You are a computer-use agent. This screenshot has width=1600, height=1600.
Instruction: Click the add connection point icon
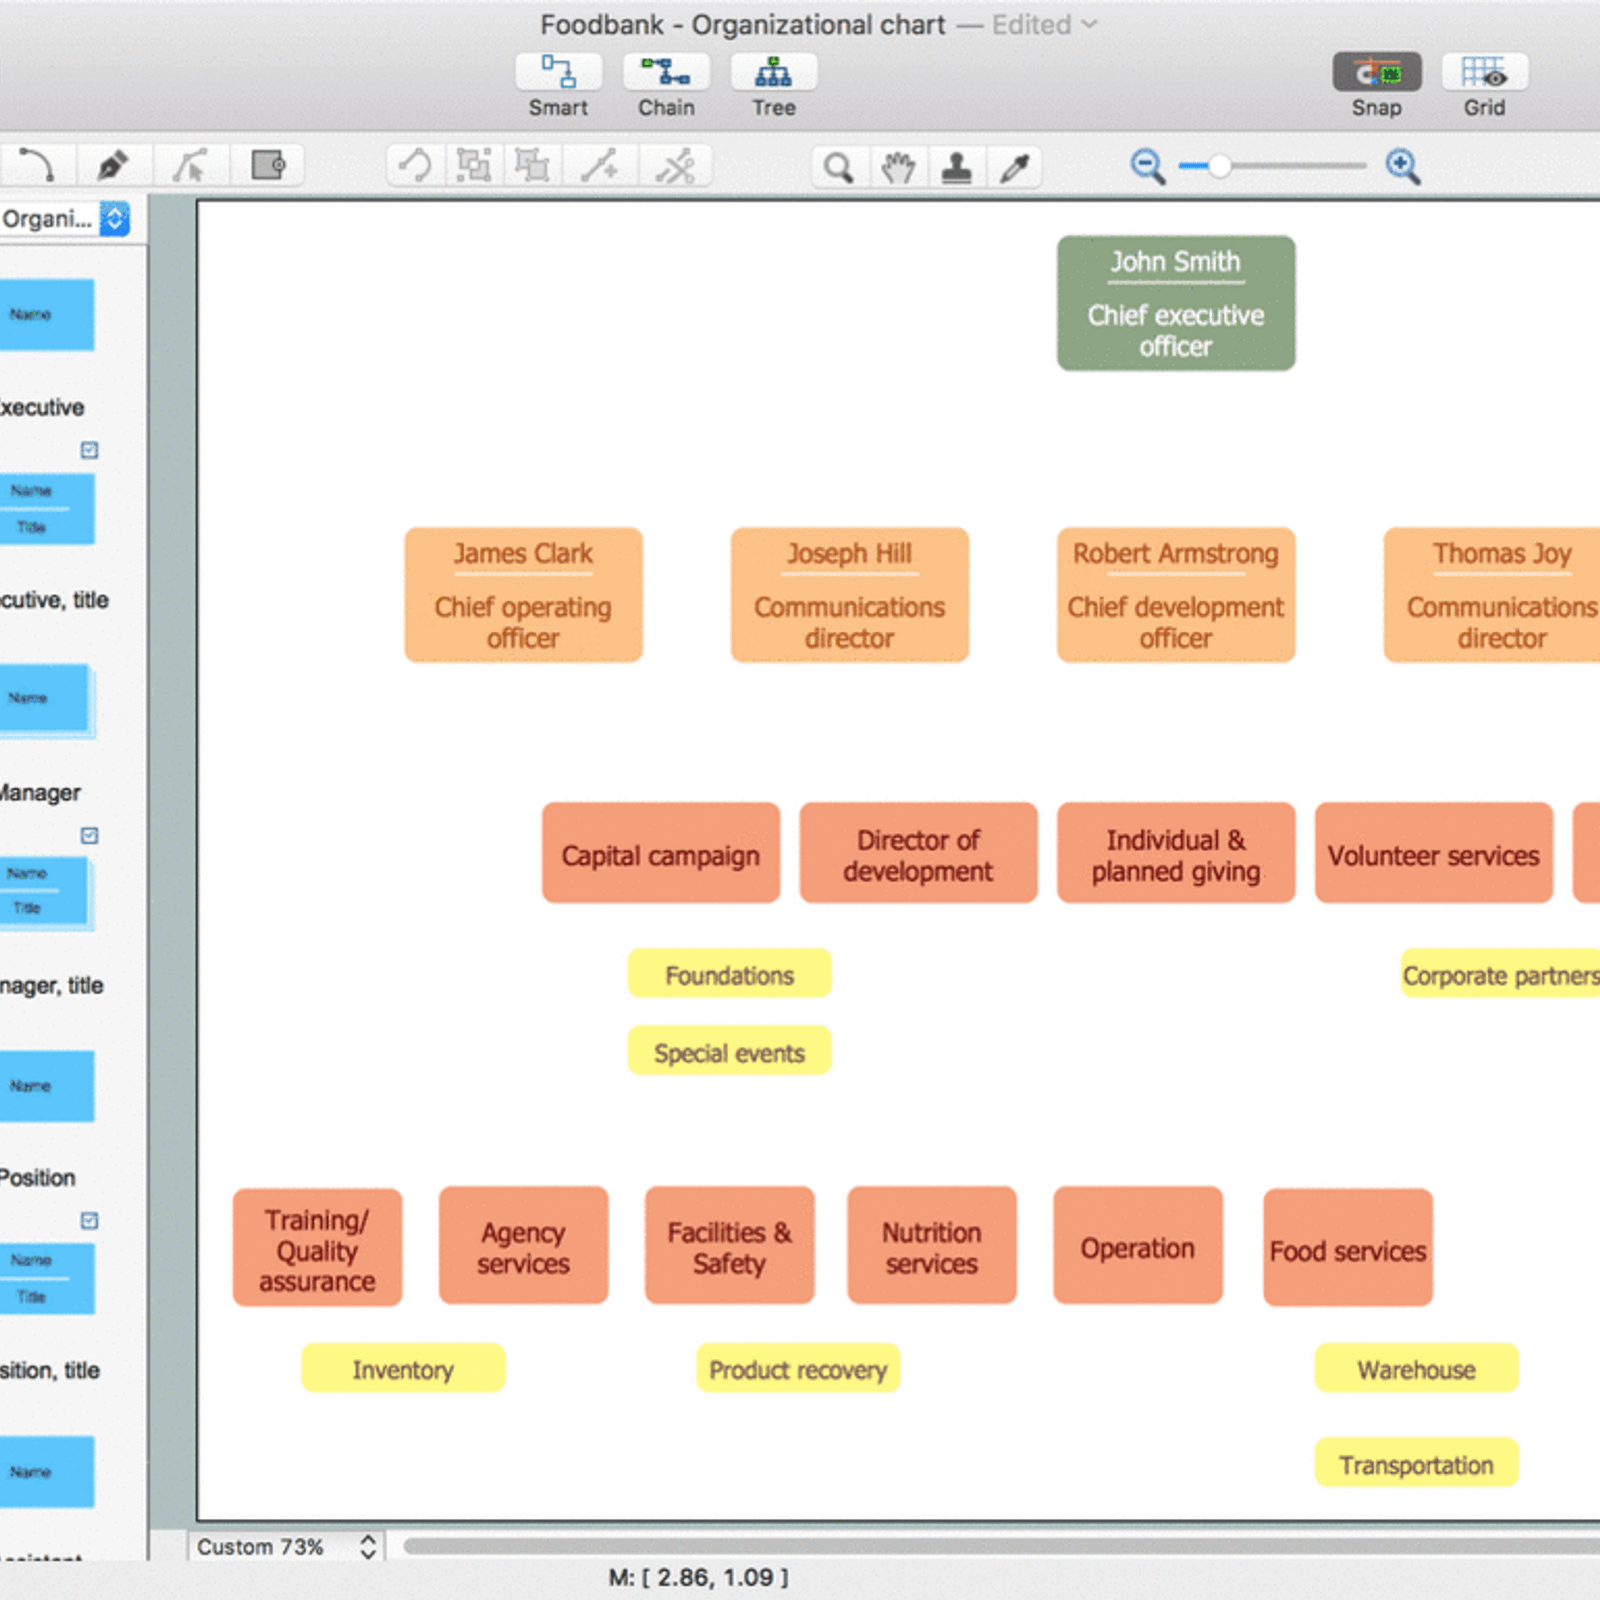[x=600, y=166]
